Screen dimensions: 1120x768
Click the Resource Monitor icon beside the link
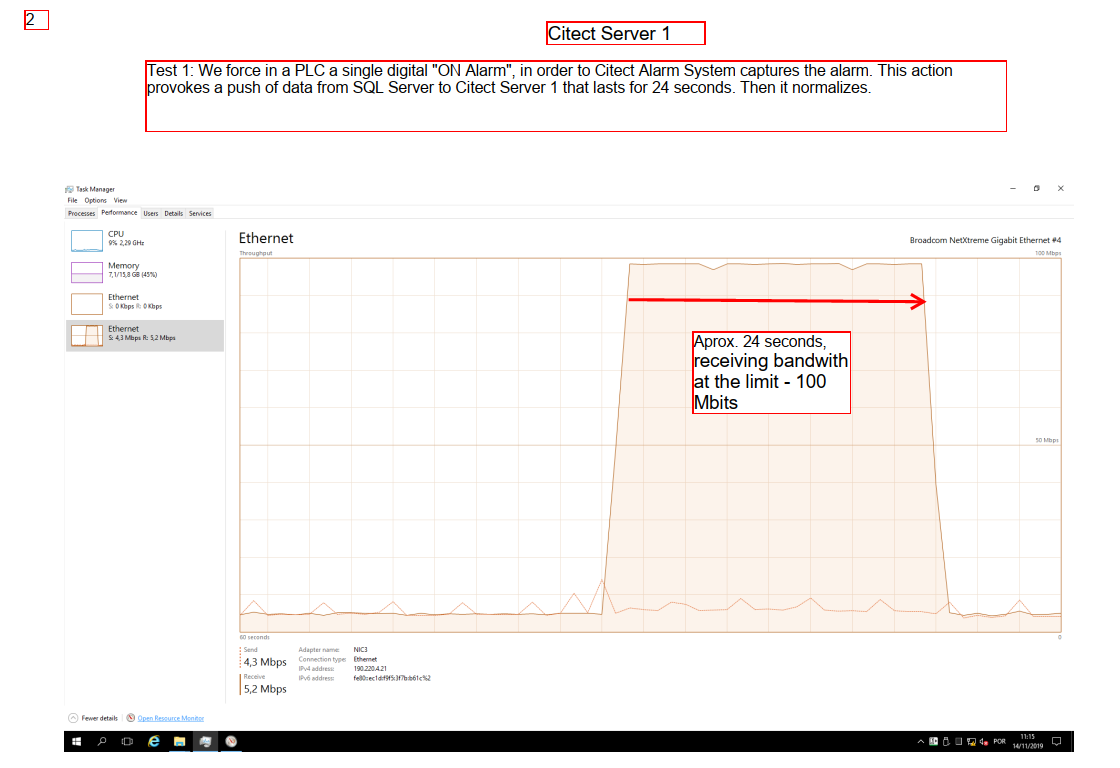pos(131,718)
